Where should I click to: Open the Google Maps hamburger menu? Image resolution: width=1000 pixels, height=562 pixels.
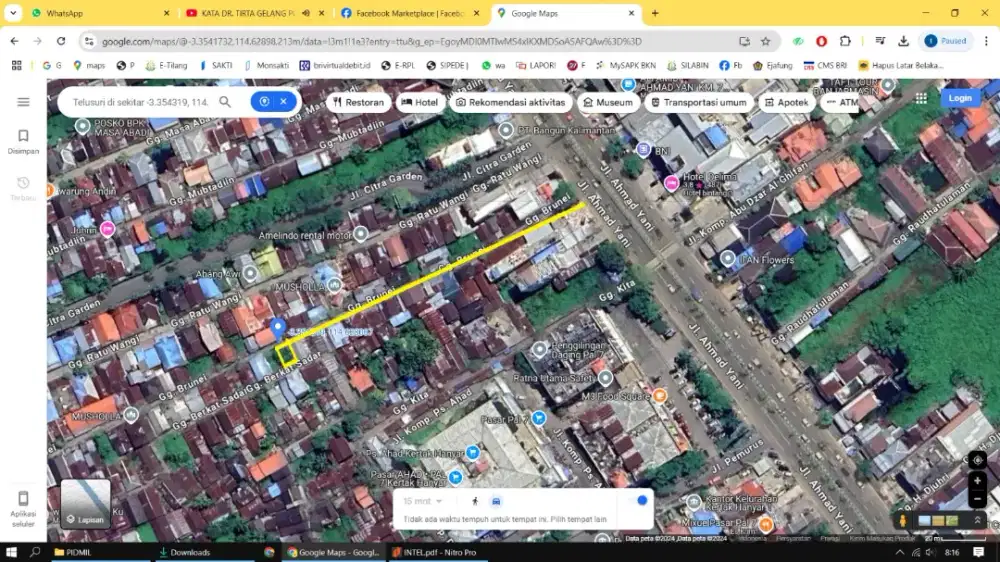[23, 102]
